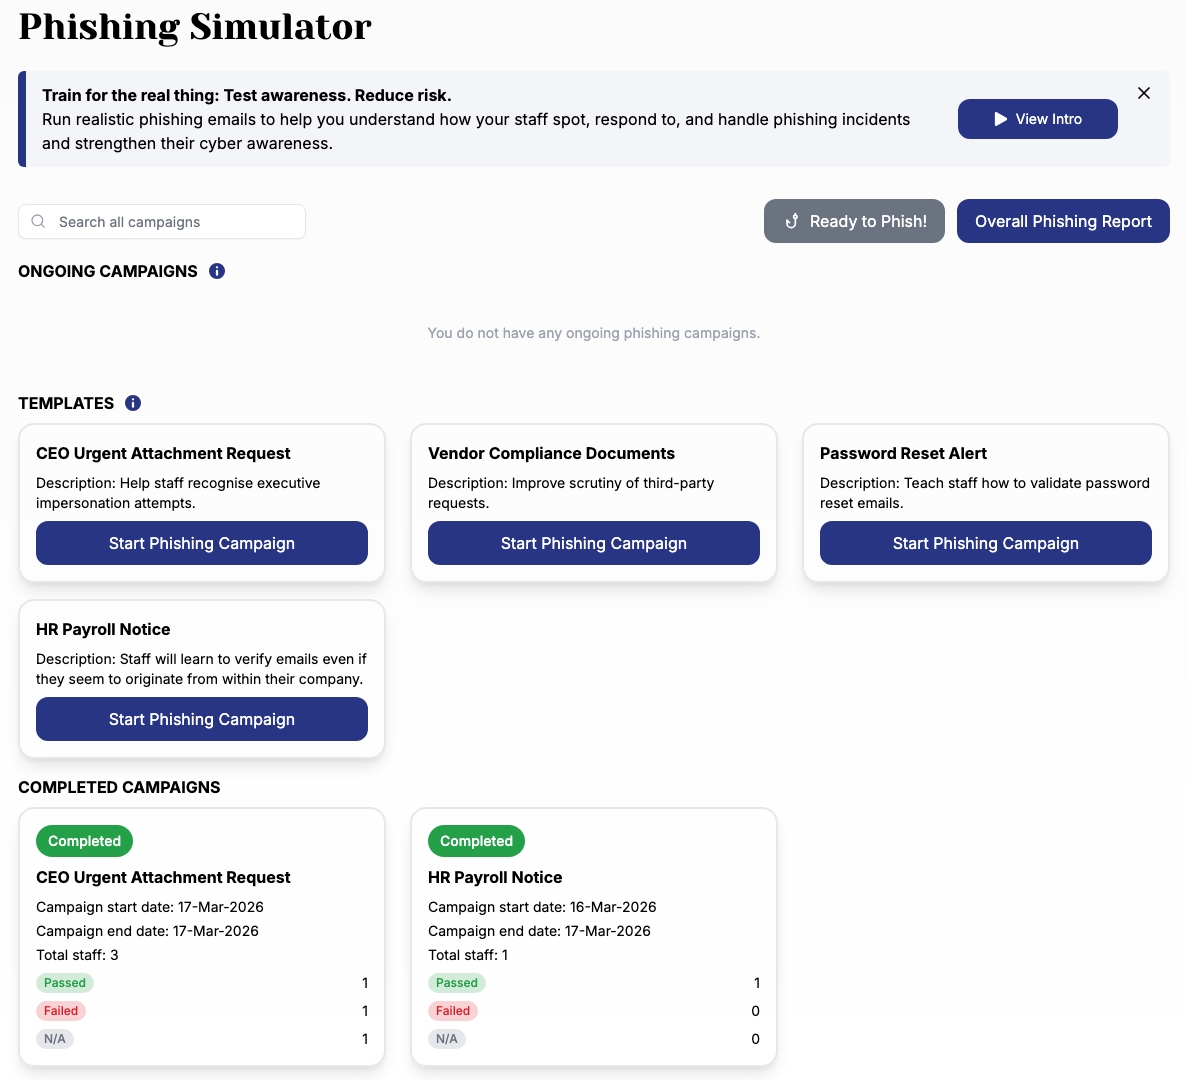This screenshot has height=1080, width=1186.
Task: Click the Ongoing Campaigns info icon
Action: [217, 271]
